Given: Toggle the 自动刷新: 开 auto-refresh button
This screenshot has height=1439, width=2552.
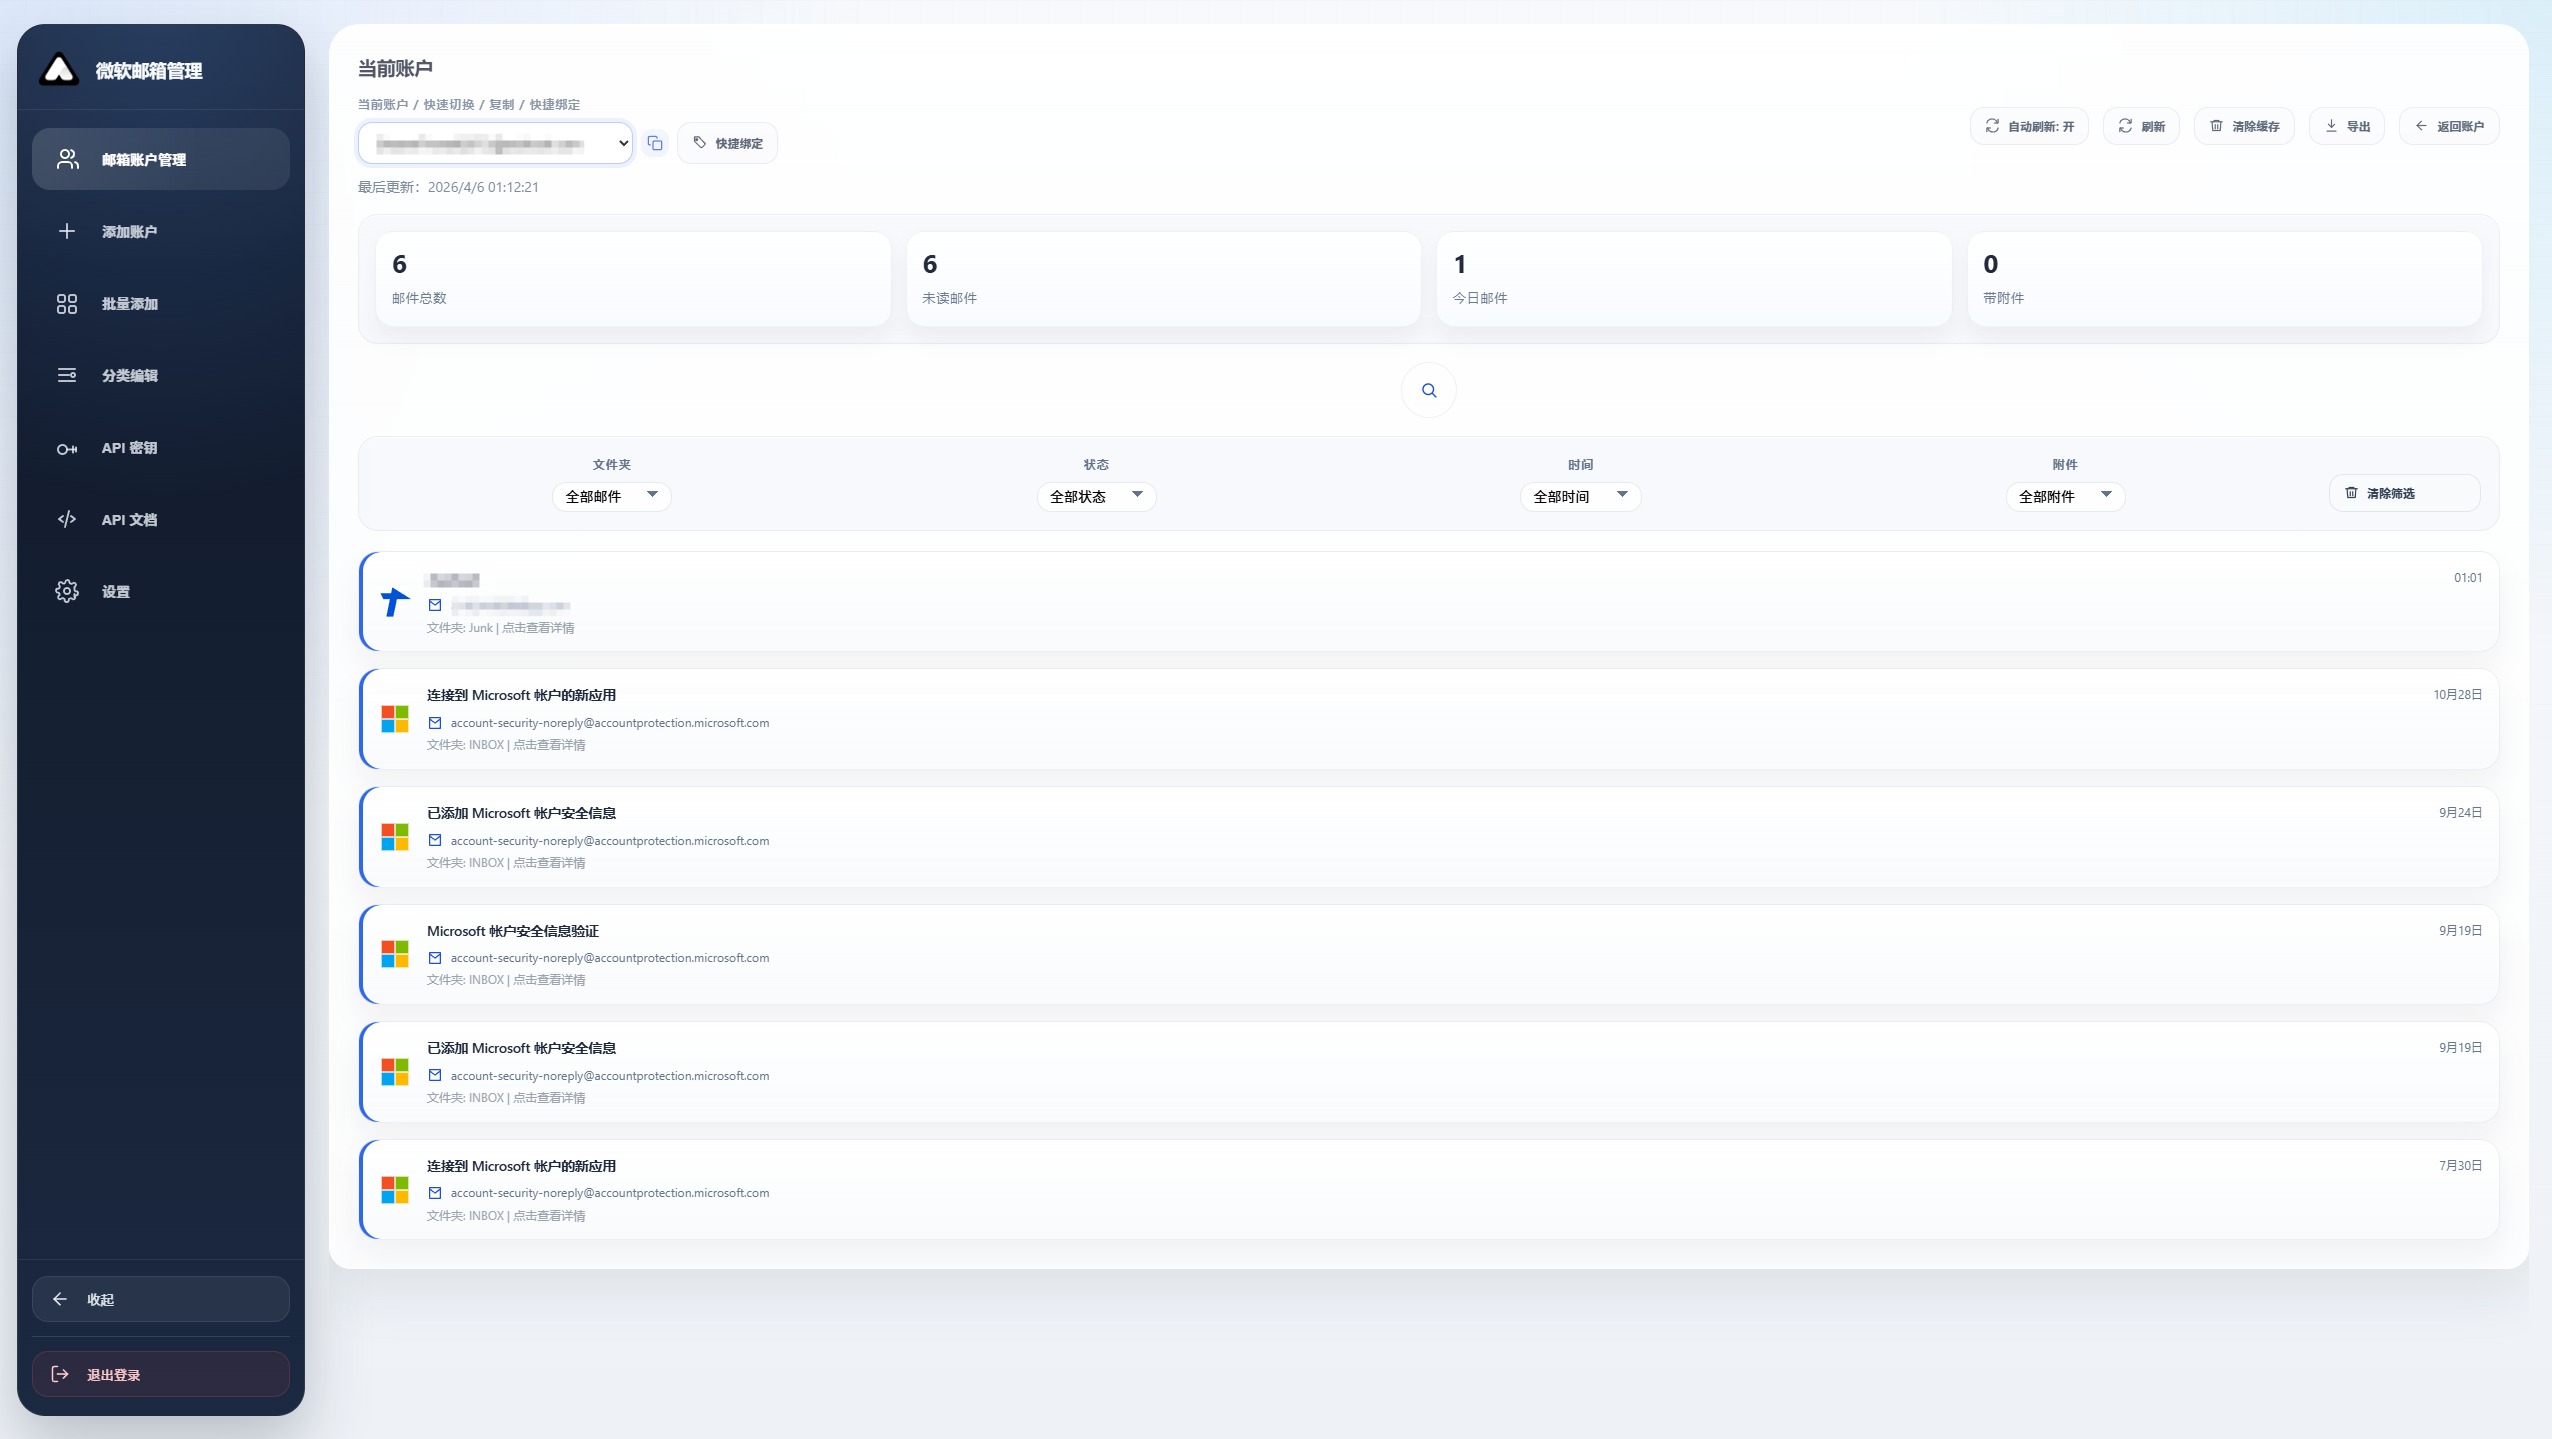Looking at the screenshot, I should point(2029,127).
